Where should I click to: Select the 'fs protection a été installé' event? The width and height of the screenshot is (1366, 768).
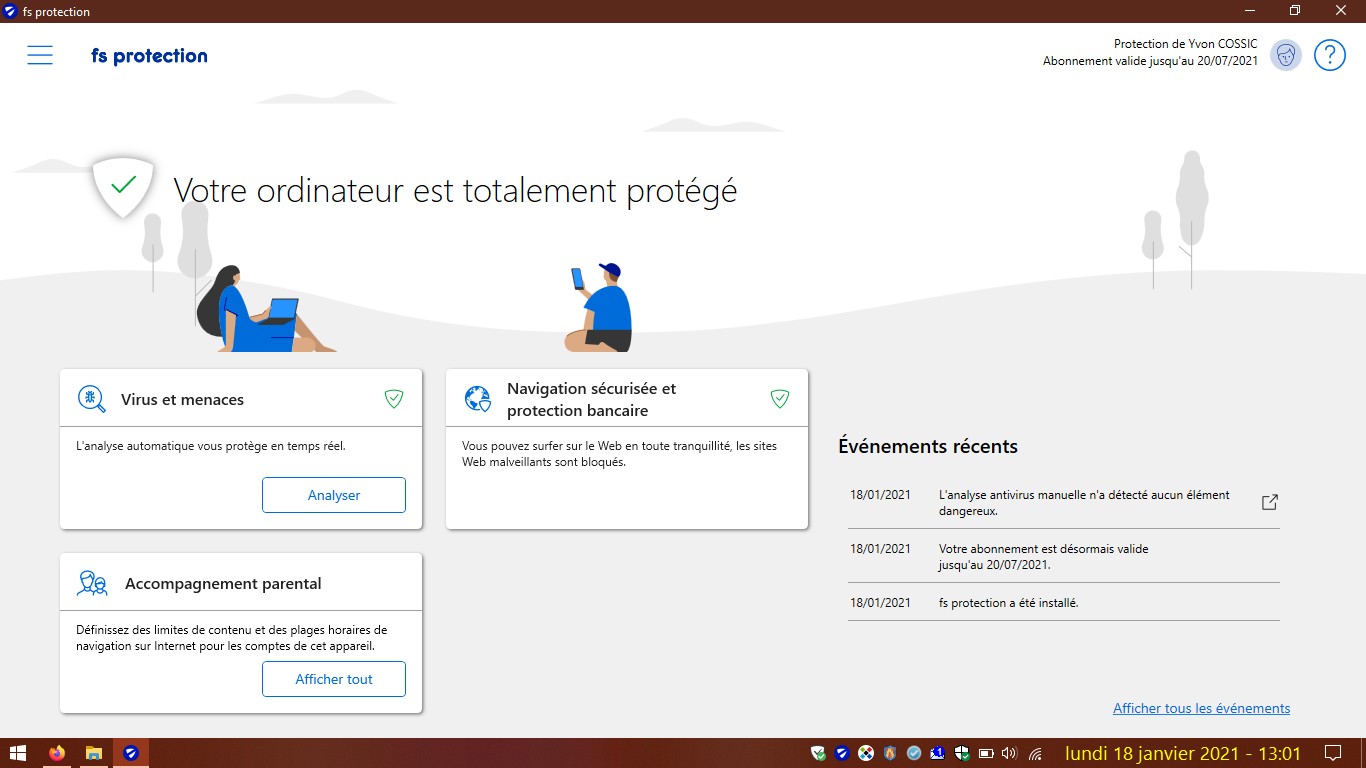point(1064,602)
